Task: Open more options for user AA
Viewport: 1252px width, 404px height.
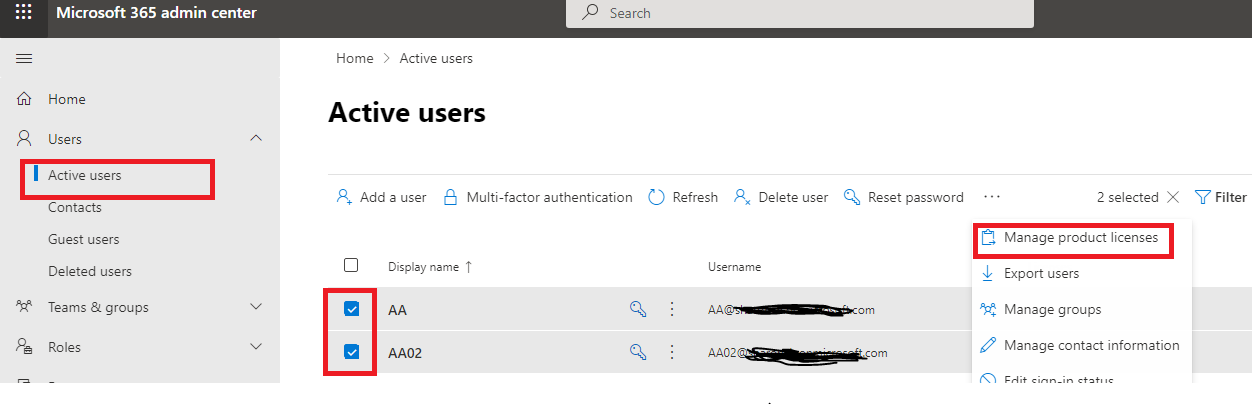Action: [673, 310]
